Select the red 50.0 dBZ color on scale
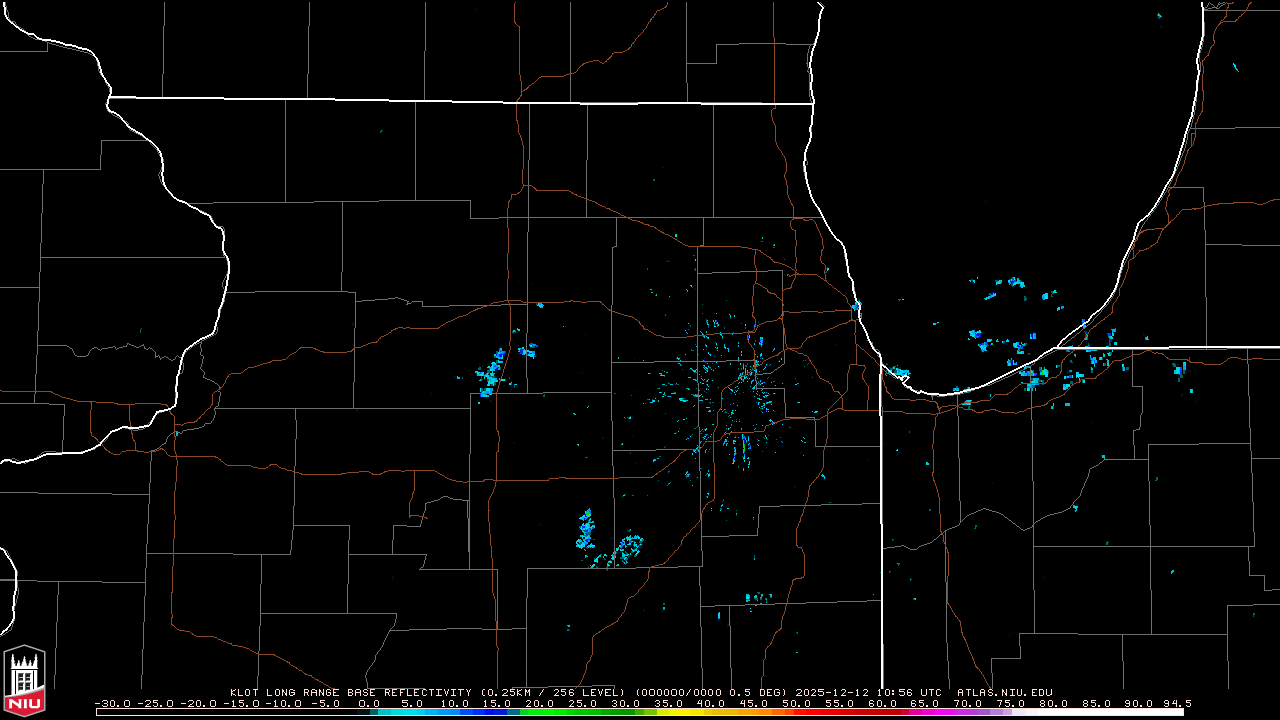 point(796,712)
